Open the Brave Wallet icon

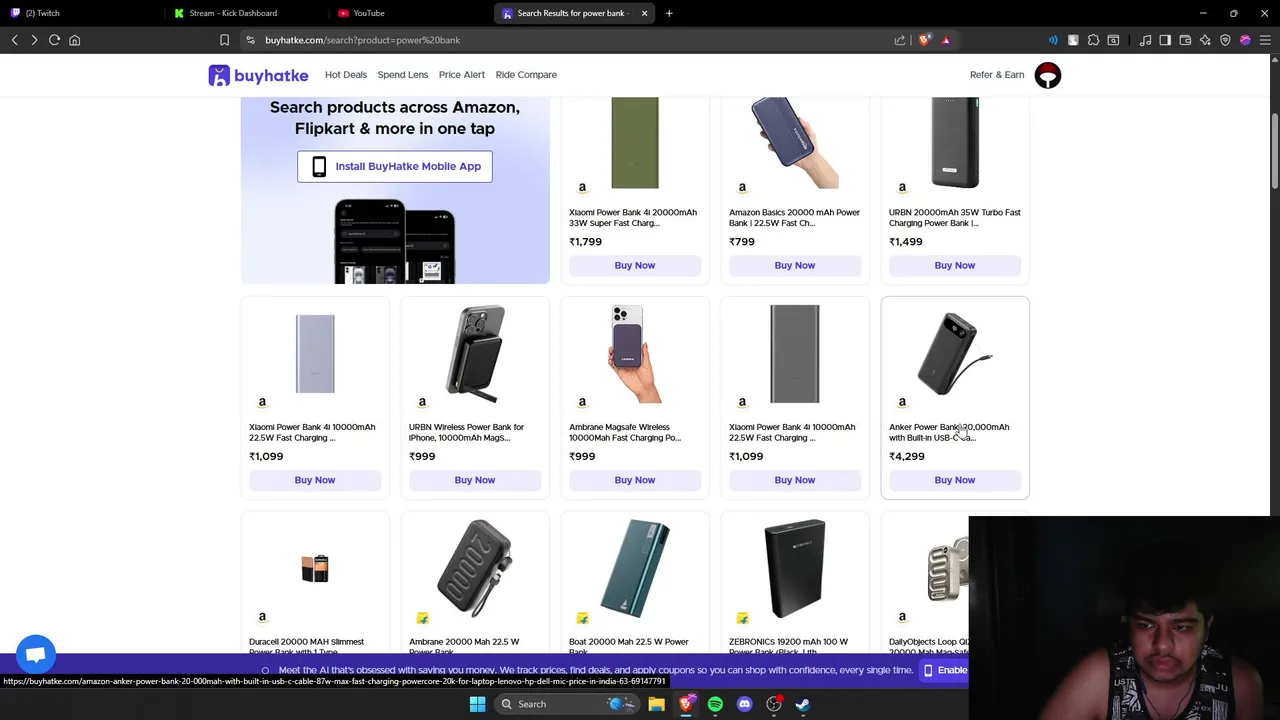tap(1185, 40)
